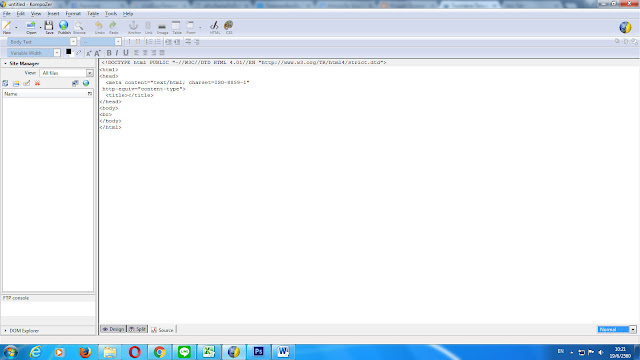Click the new folder icon in Site Manager
Viewport: 640px width, 360px height.
point(16,83)
